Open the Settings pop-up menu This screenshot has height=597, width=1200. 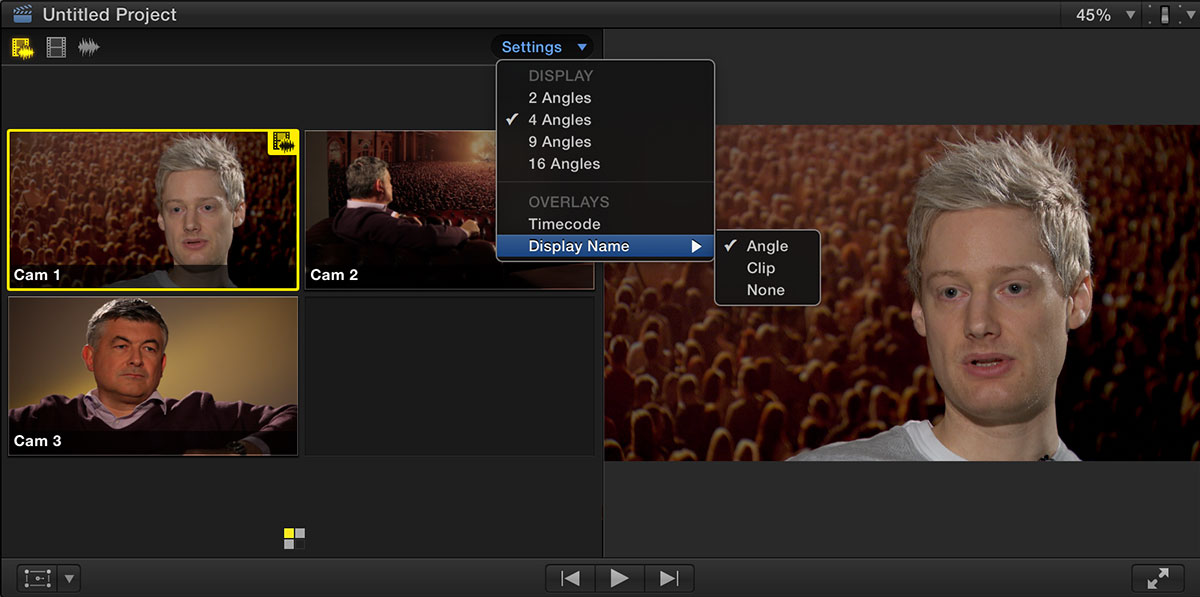tap(543, 47)
